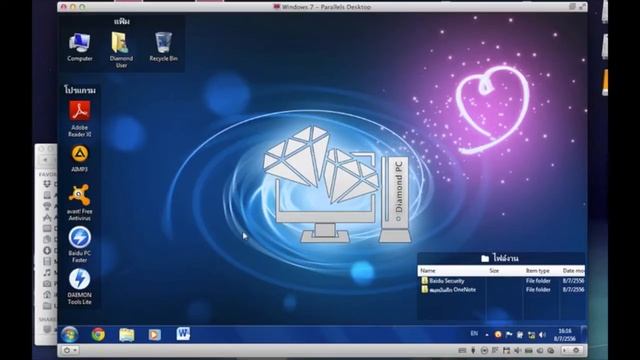Image resolution: width=640 pixels, height=360 pixels.
Task: Click the Music note icon in Finder sidebar
Action: click(47, 272)
